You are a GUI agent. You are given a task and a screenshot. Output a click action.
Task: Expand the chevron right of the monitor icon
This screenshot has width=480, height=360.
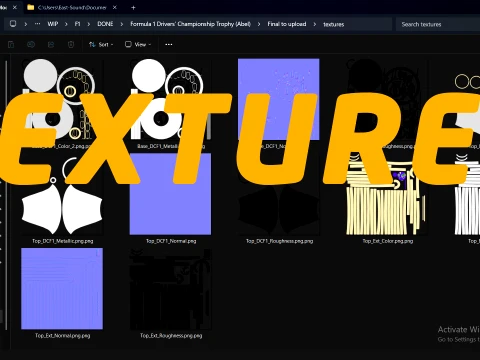pos(25,24)
